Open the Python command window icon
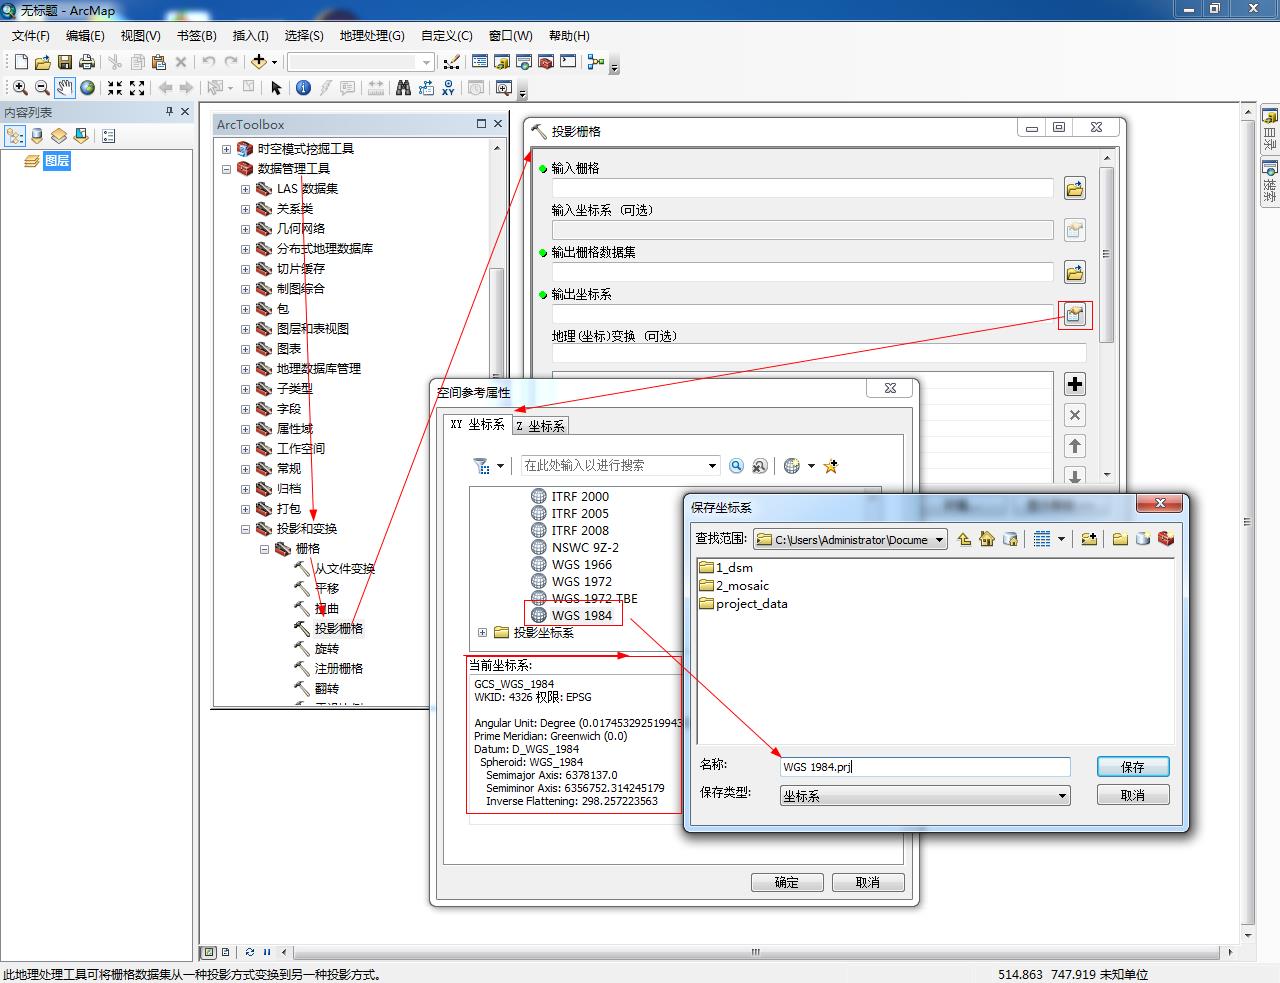 click(568, 62)
